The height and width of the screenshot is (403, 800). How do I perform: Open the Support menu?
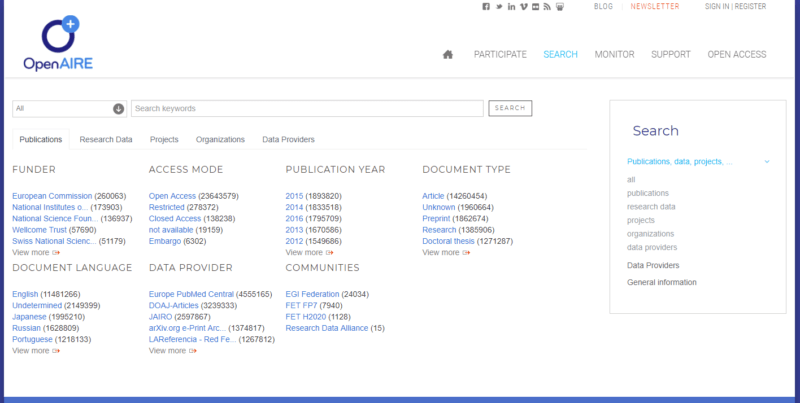pyautogui.click(x=670, y=54)
